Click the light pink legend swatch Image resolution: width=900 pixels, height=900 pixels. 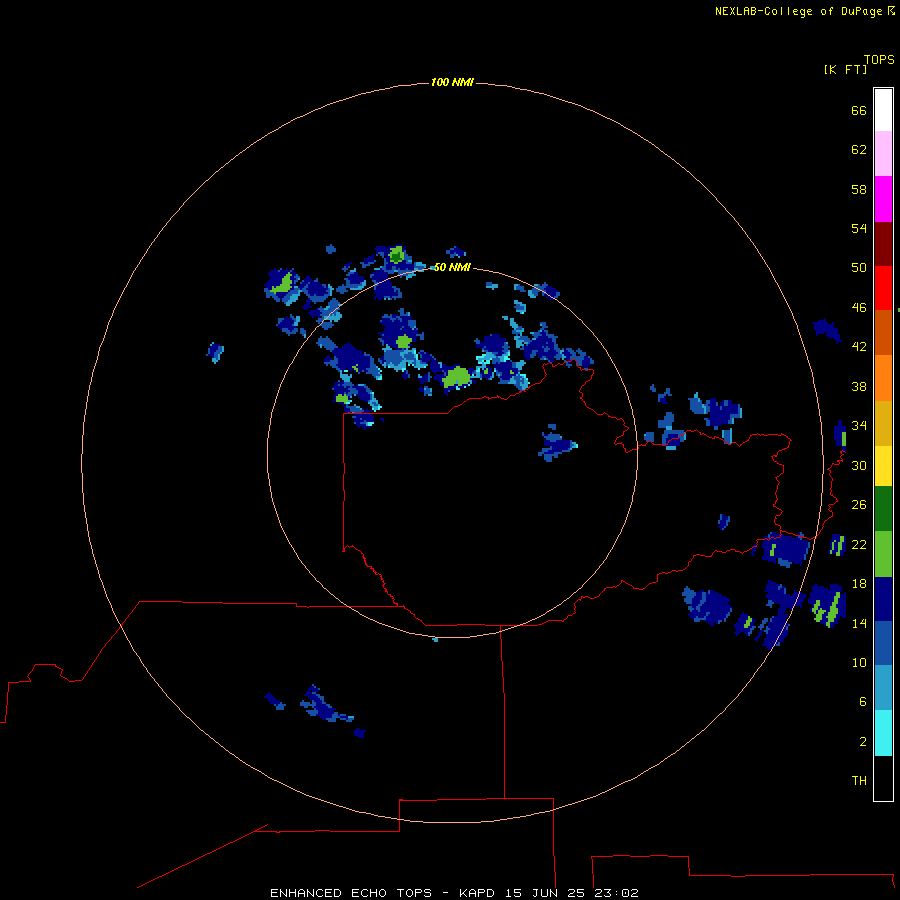[x=883, y=154]
